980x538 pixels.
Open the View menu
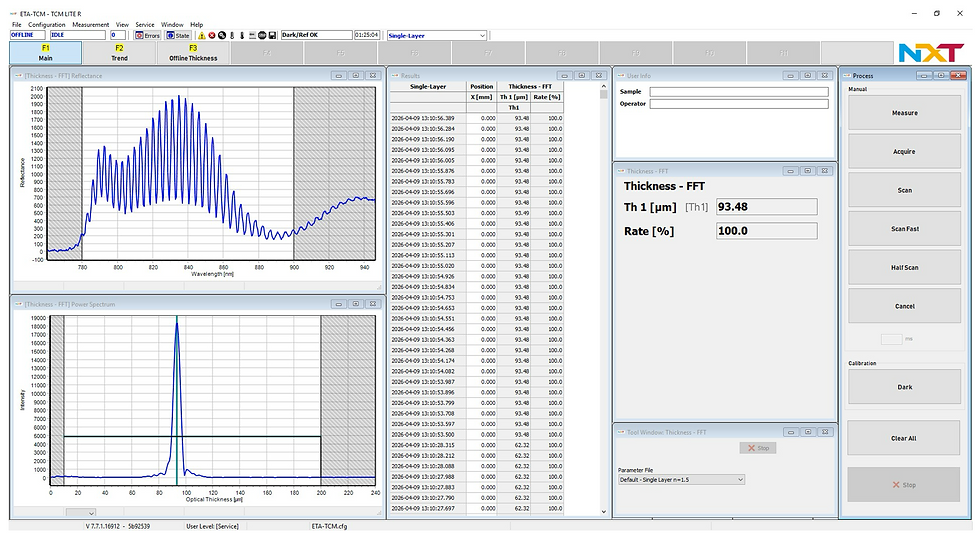coord(122,25)
